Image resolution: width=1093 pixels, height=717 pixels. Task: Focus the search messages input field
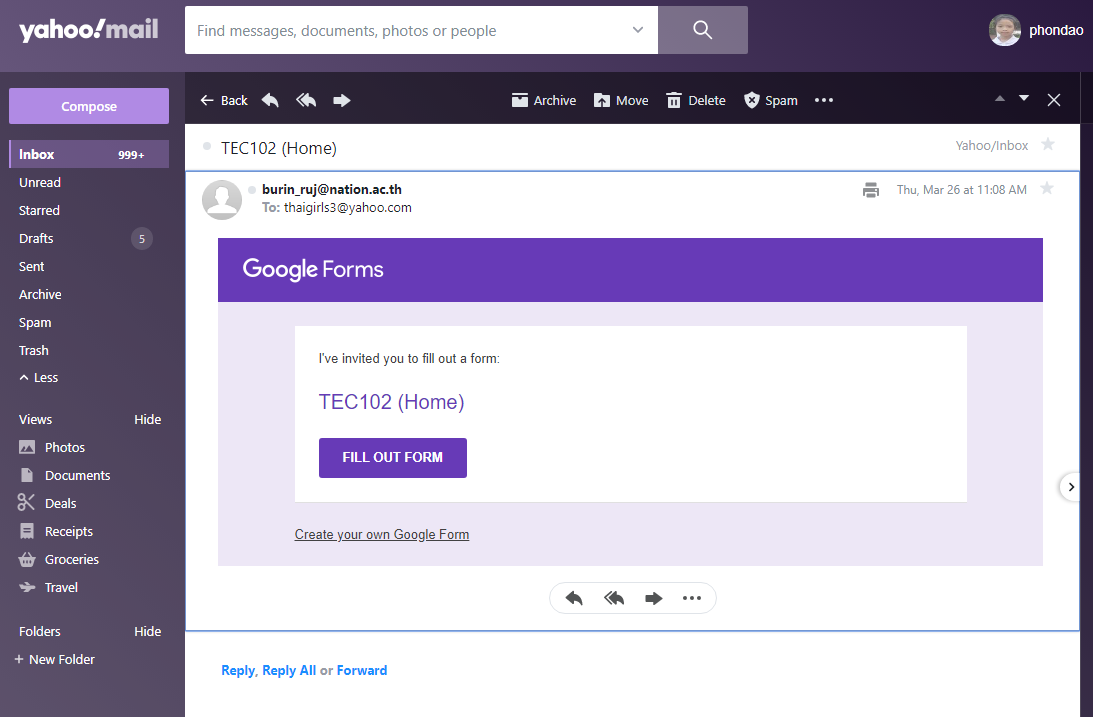[410, 31]
